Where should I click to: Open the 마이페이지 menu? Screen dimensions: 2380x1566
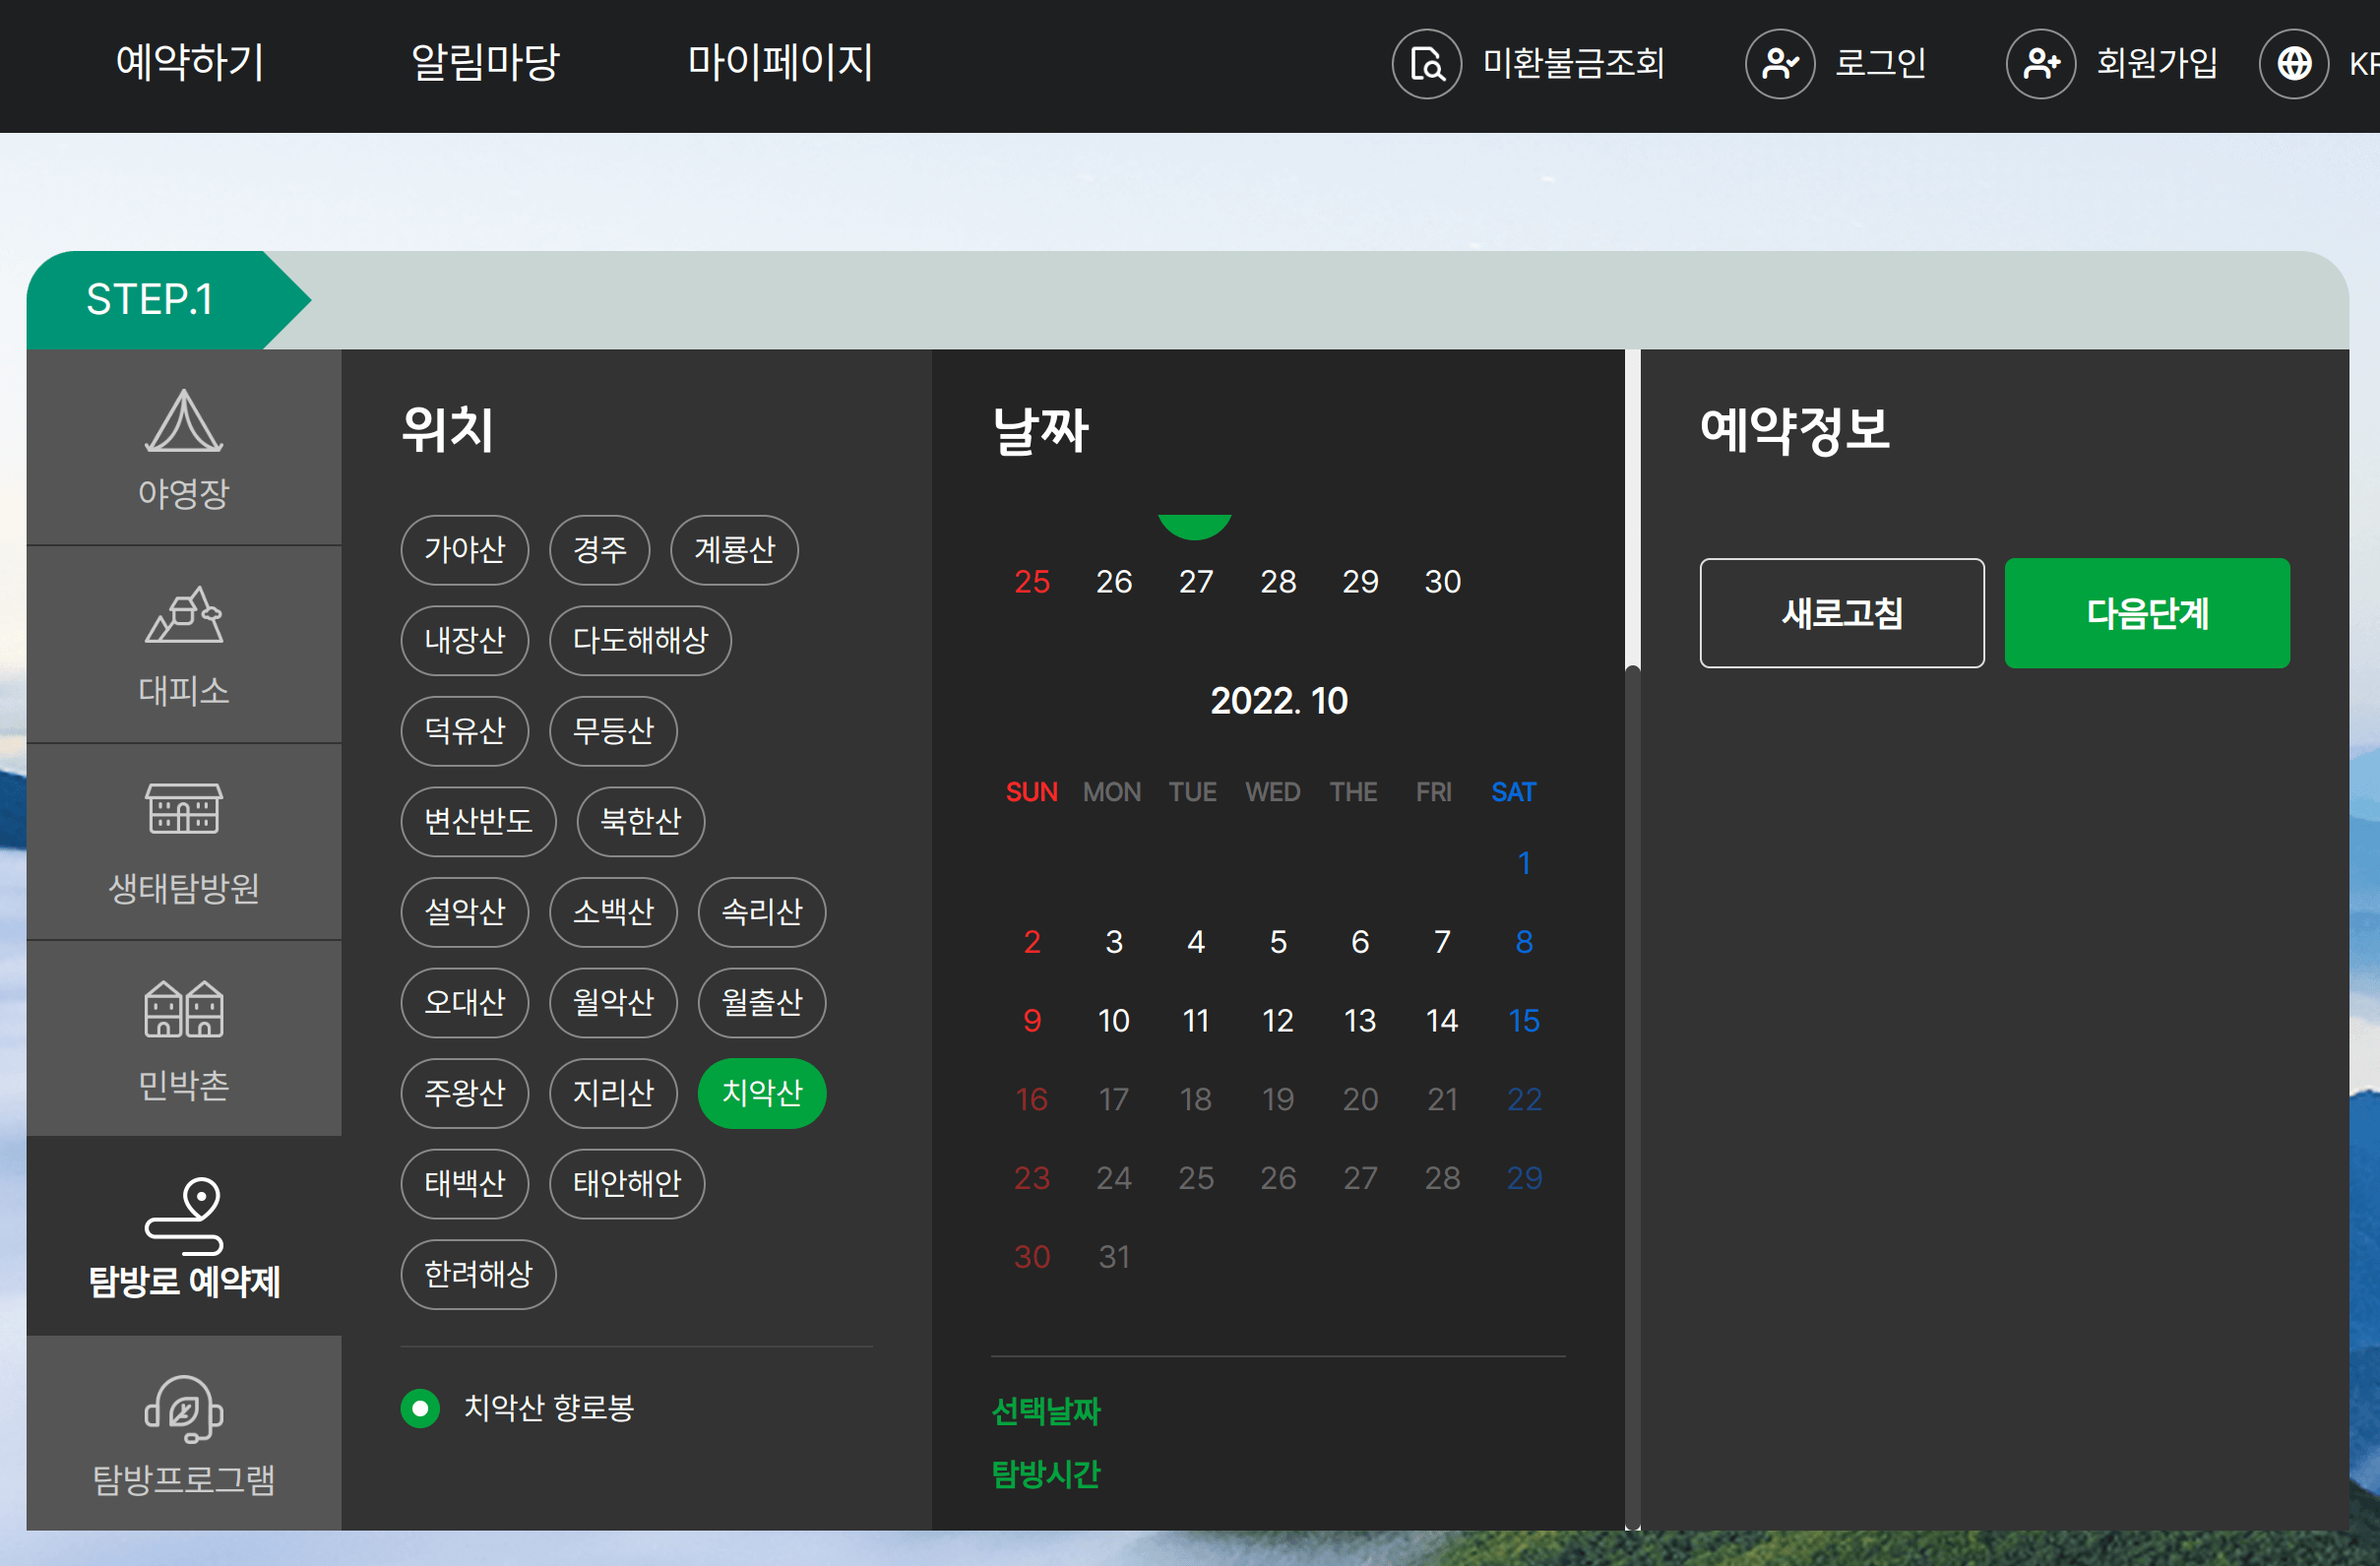click(781, 63)
